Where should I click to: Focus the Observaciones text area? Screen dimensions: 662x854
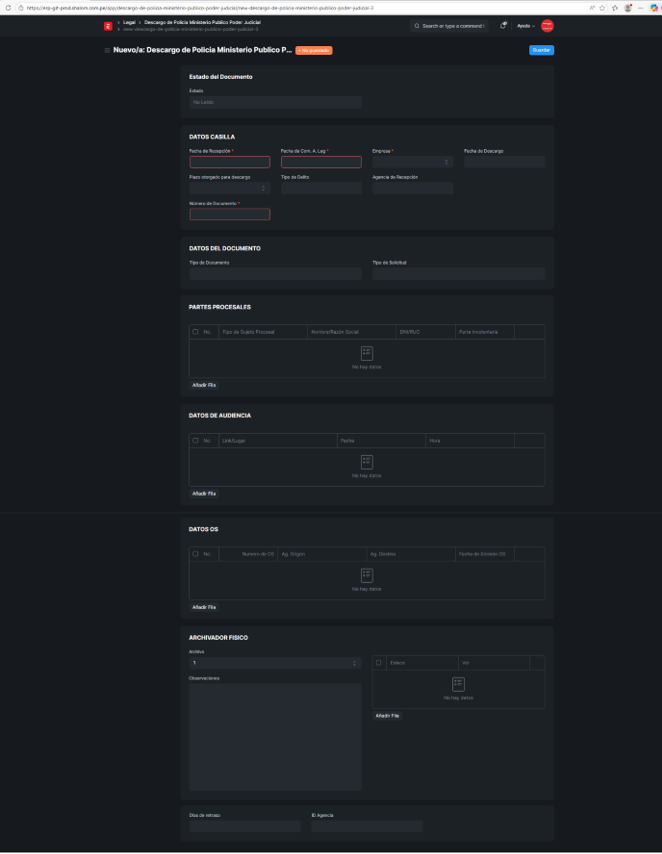coord(275,736)
